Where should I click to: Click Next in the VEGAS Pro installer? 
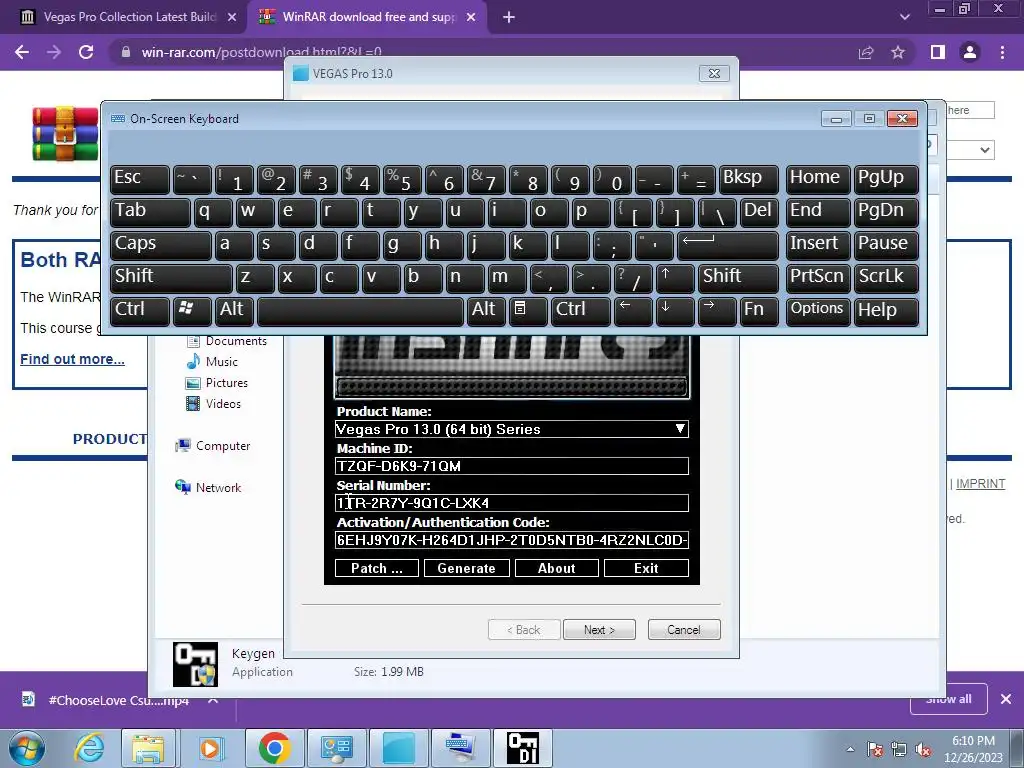tap(599, 630)
